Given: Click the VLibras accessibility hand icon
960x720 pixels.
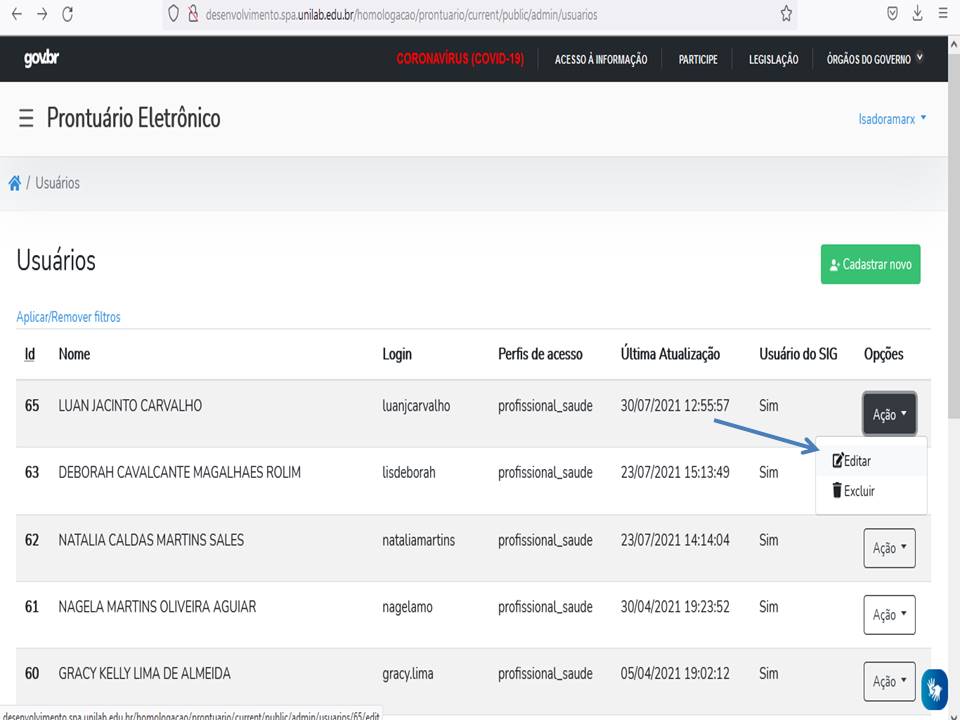Looking at the screenshot, I should point(934,689).
